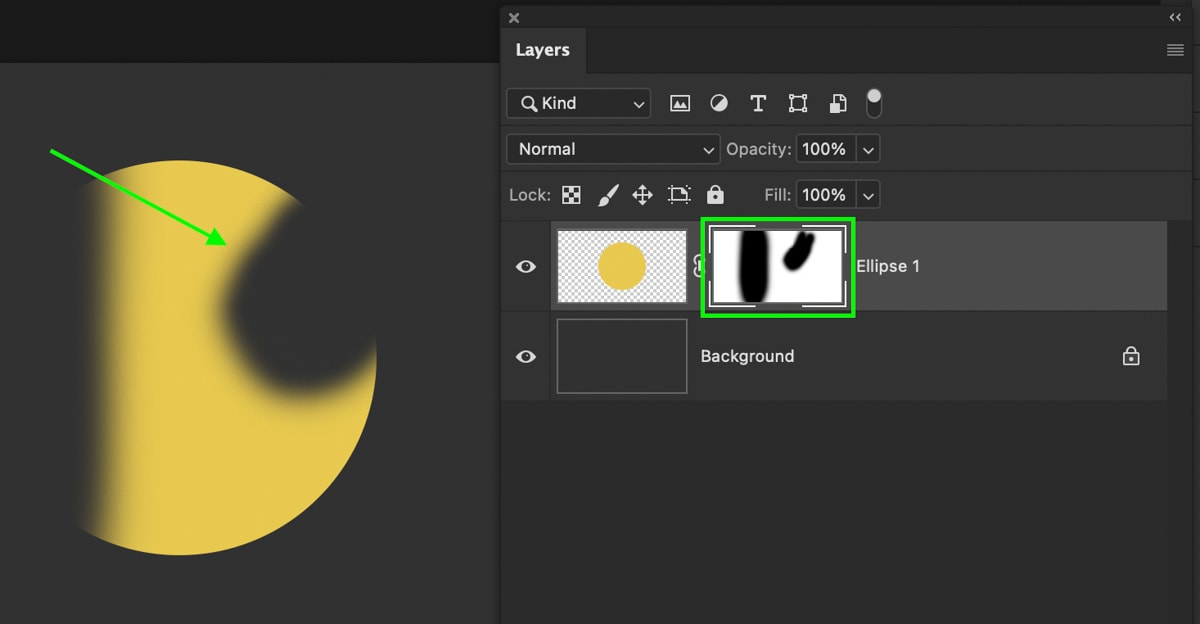The width and height of the screenshot is (1200, 624).
Task: Lock transparent pixels checkerboard icon
Action: coord(571,195)
